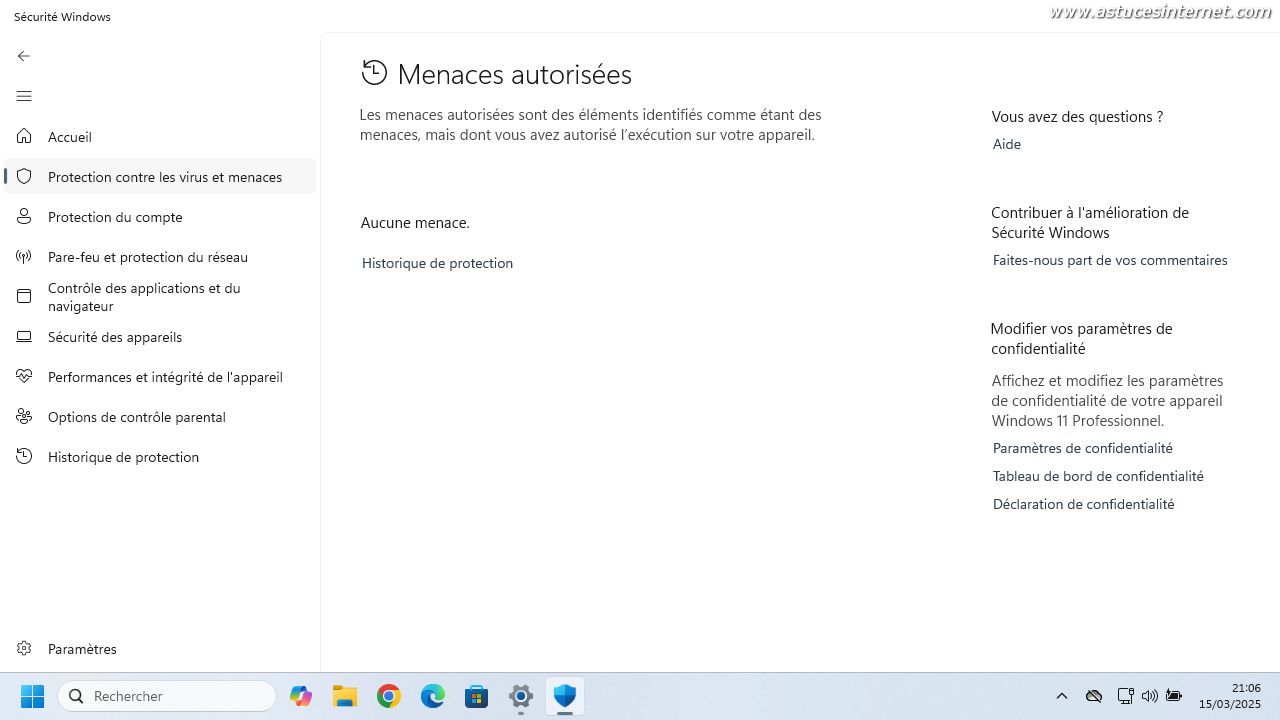Screen dimensions: 1280x720
Task: Open the Aide help link
Action: [x=1006, y=144]
